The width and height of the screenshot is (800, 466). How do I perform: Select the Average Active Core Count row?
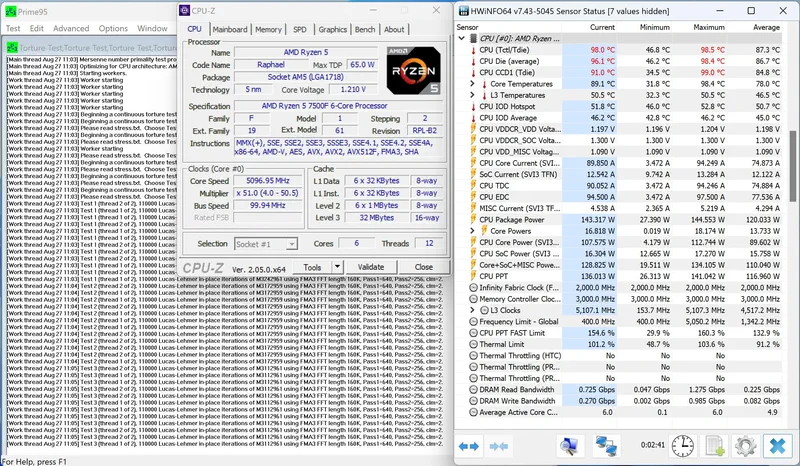pos(618,412)
